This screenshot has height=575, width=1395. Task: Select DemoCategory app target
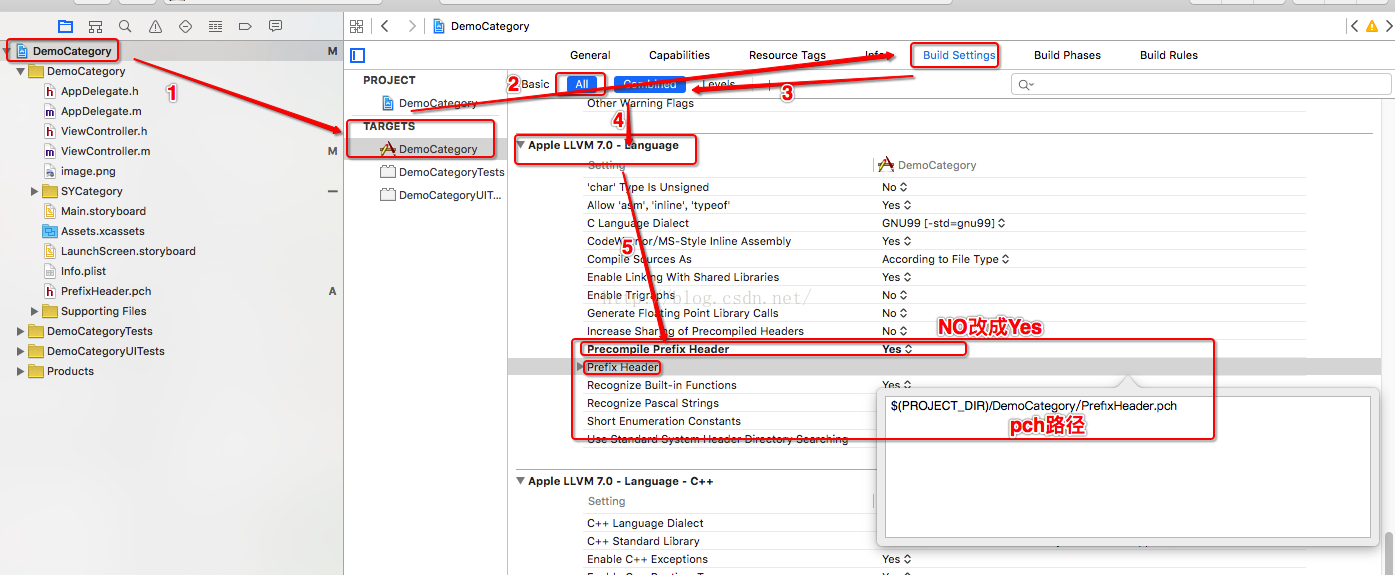pos(429,149)
